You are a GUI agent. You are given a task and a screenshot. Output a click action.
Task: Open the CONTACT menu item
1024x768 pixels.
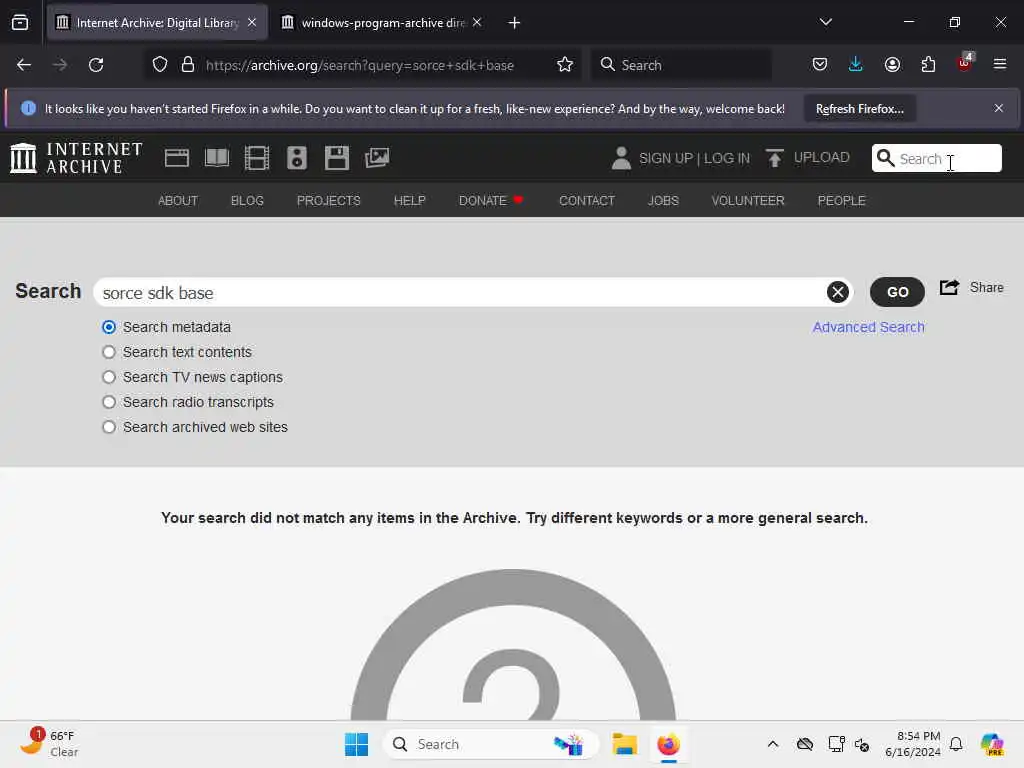586,200
